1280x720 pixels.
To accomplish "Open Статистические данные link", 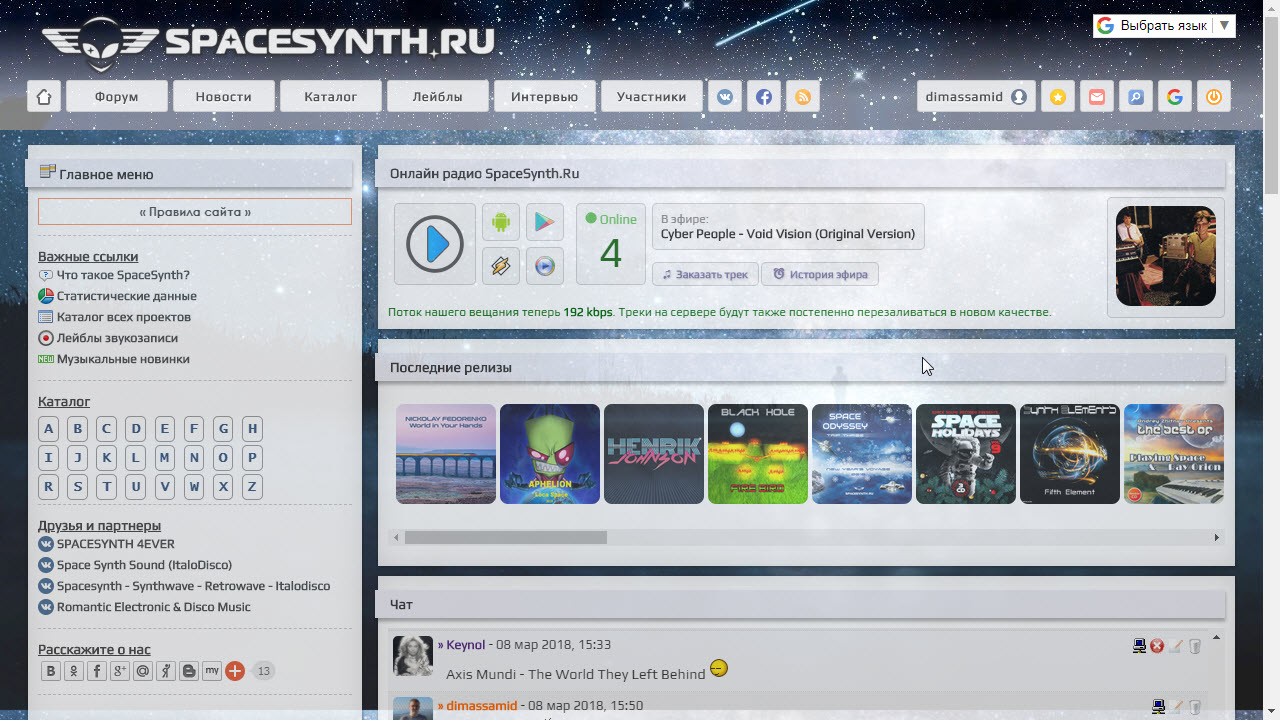I will coord(127,296).
